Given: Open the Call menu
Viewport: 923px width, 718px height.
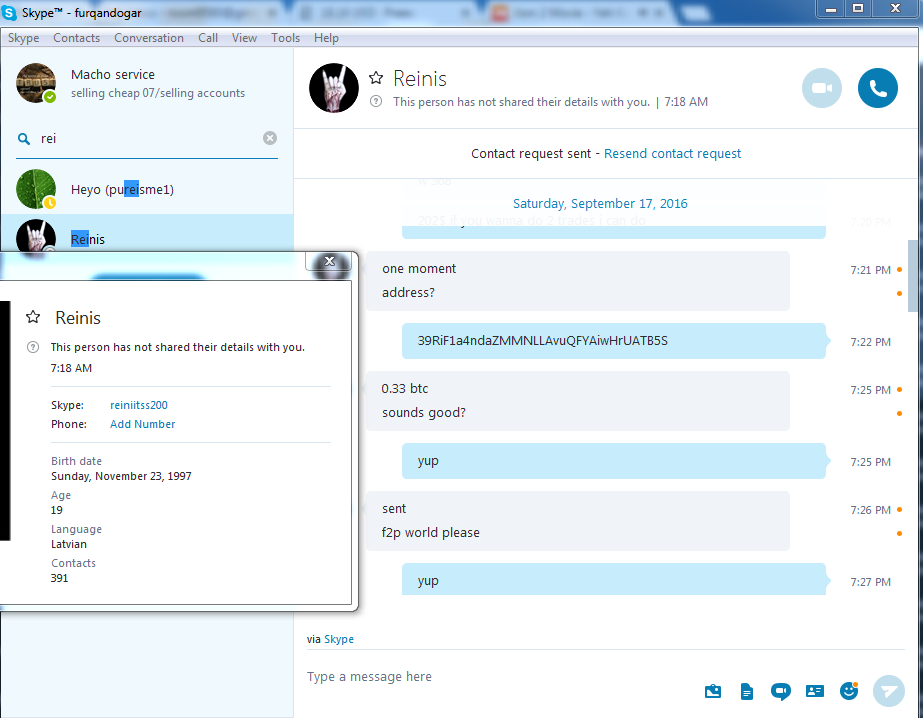Looking at the screenshot, I should point(208,38).
